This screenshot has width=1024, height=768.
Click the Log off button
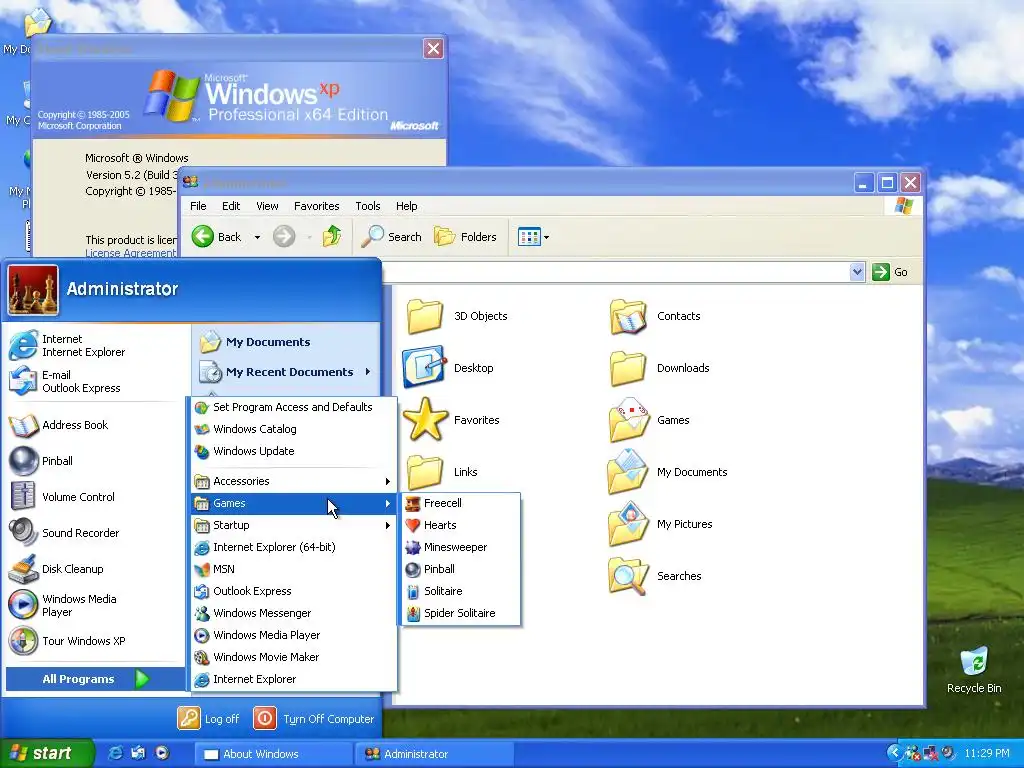click(209, 719)
